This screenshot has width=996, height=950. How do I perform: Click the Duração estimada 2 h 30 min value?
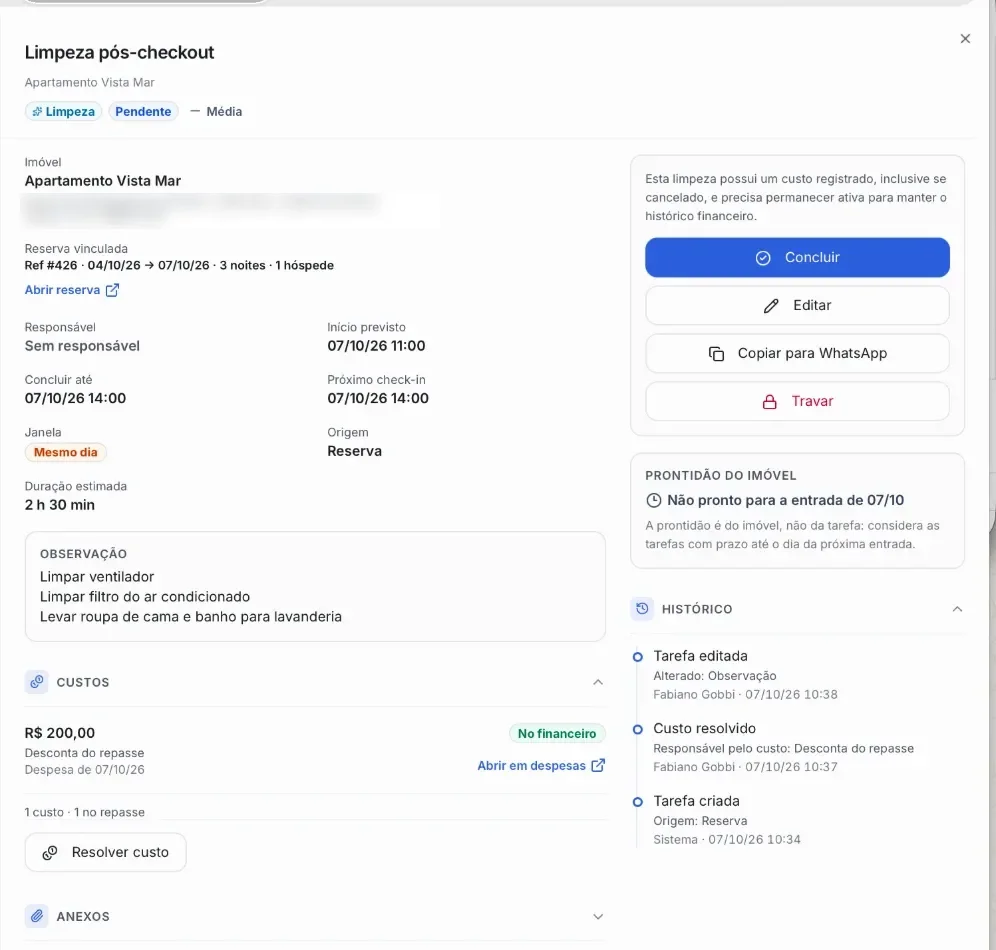60,505
